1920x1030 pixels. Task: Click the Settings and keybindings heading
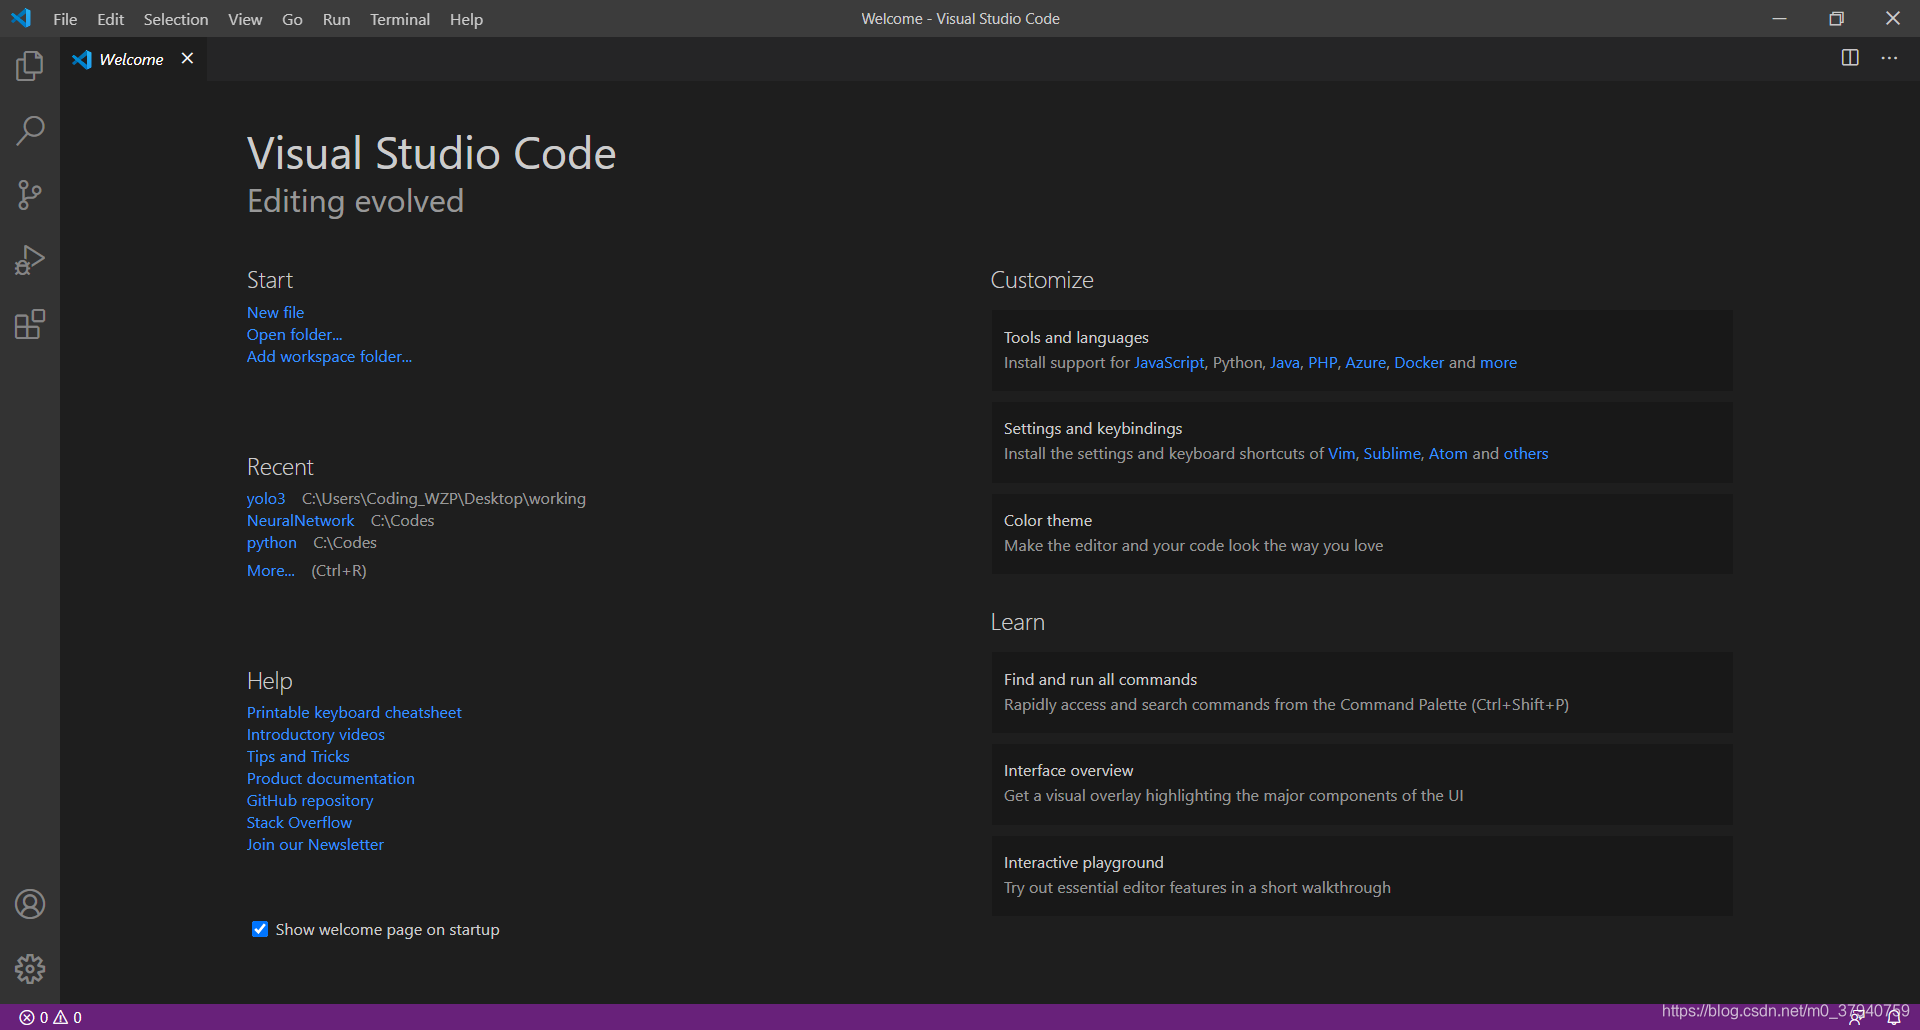coord(1093,428)
